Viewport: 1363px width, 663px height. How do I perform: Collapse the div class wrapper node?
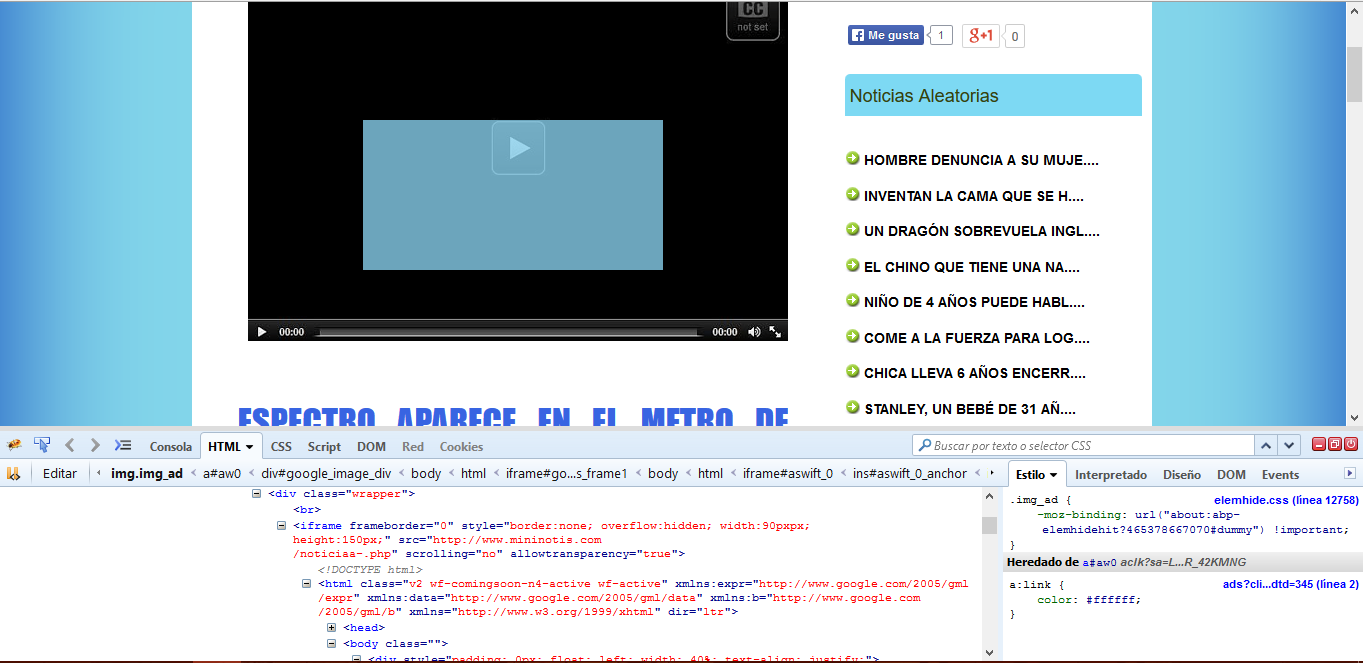click(x=256, y=494)
